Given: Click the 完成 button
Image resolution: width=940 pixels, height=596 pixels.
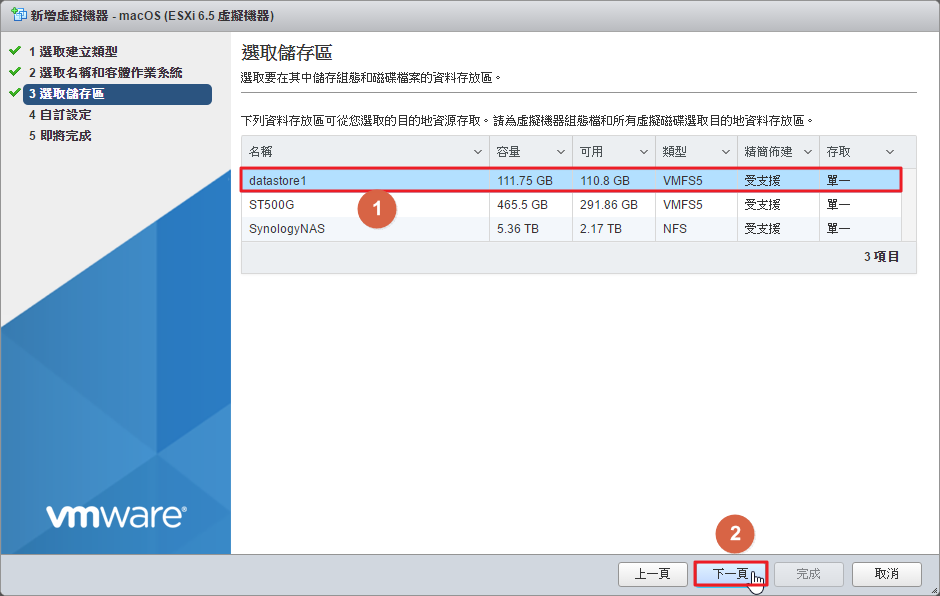Looking at the screenshot, I should pyautogui.click(x=808, y=574).
